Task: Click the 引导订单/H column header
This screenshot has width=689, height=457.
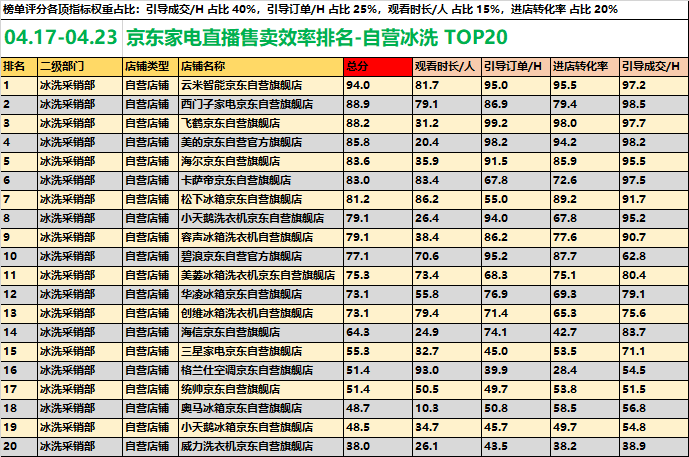Action: 516,66
